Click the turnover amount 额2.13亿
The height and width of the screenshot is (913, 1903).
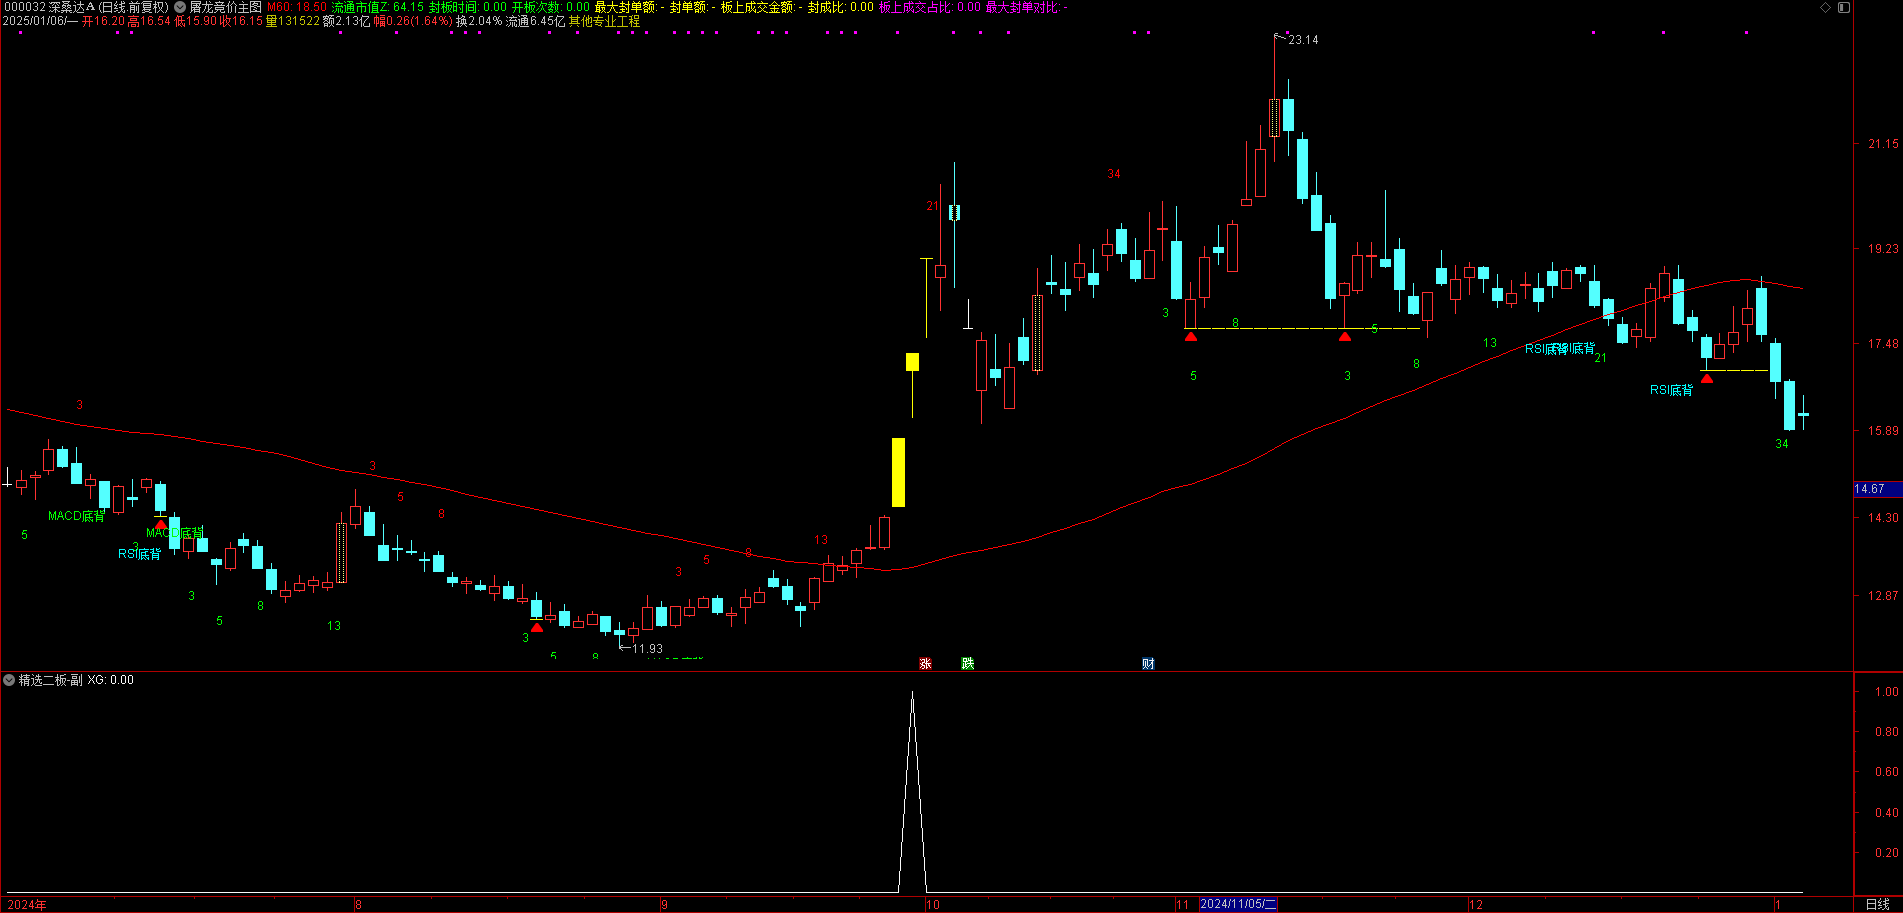(x=346, y=21)
